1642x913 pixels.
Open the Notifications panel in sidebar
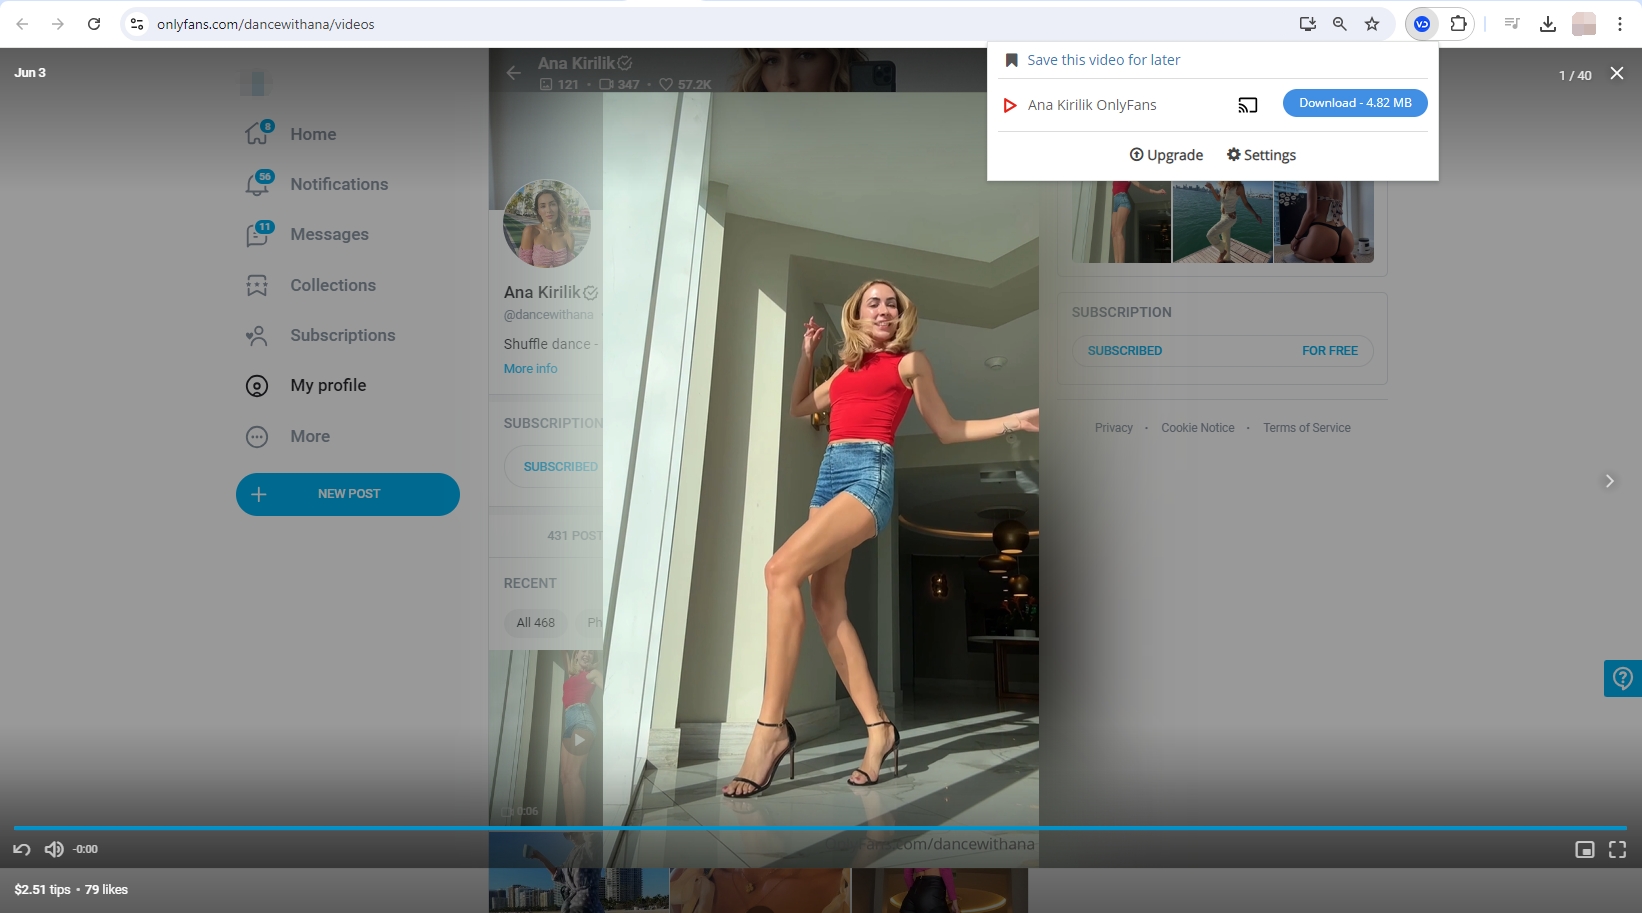coord(339,184)
